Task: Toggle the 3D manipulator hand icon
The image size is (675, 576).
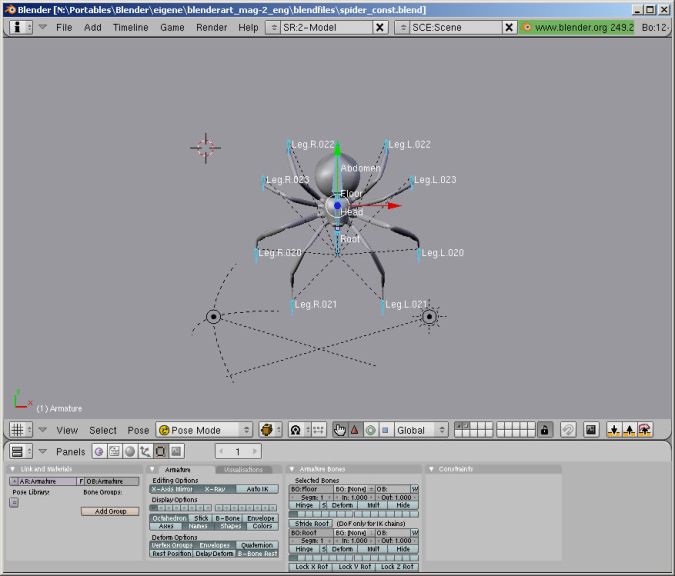Action: point(340,430)
